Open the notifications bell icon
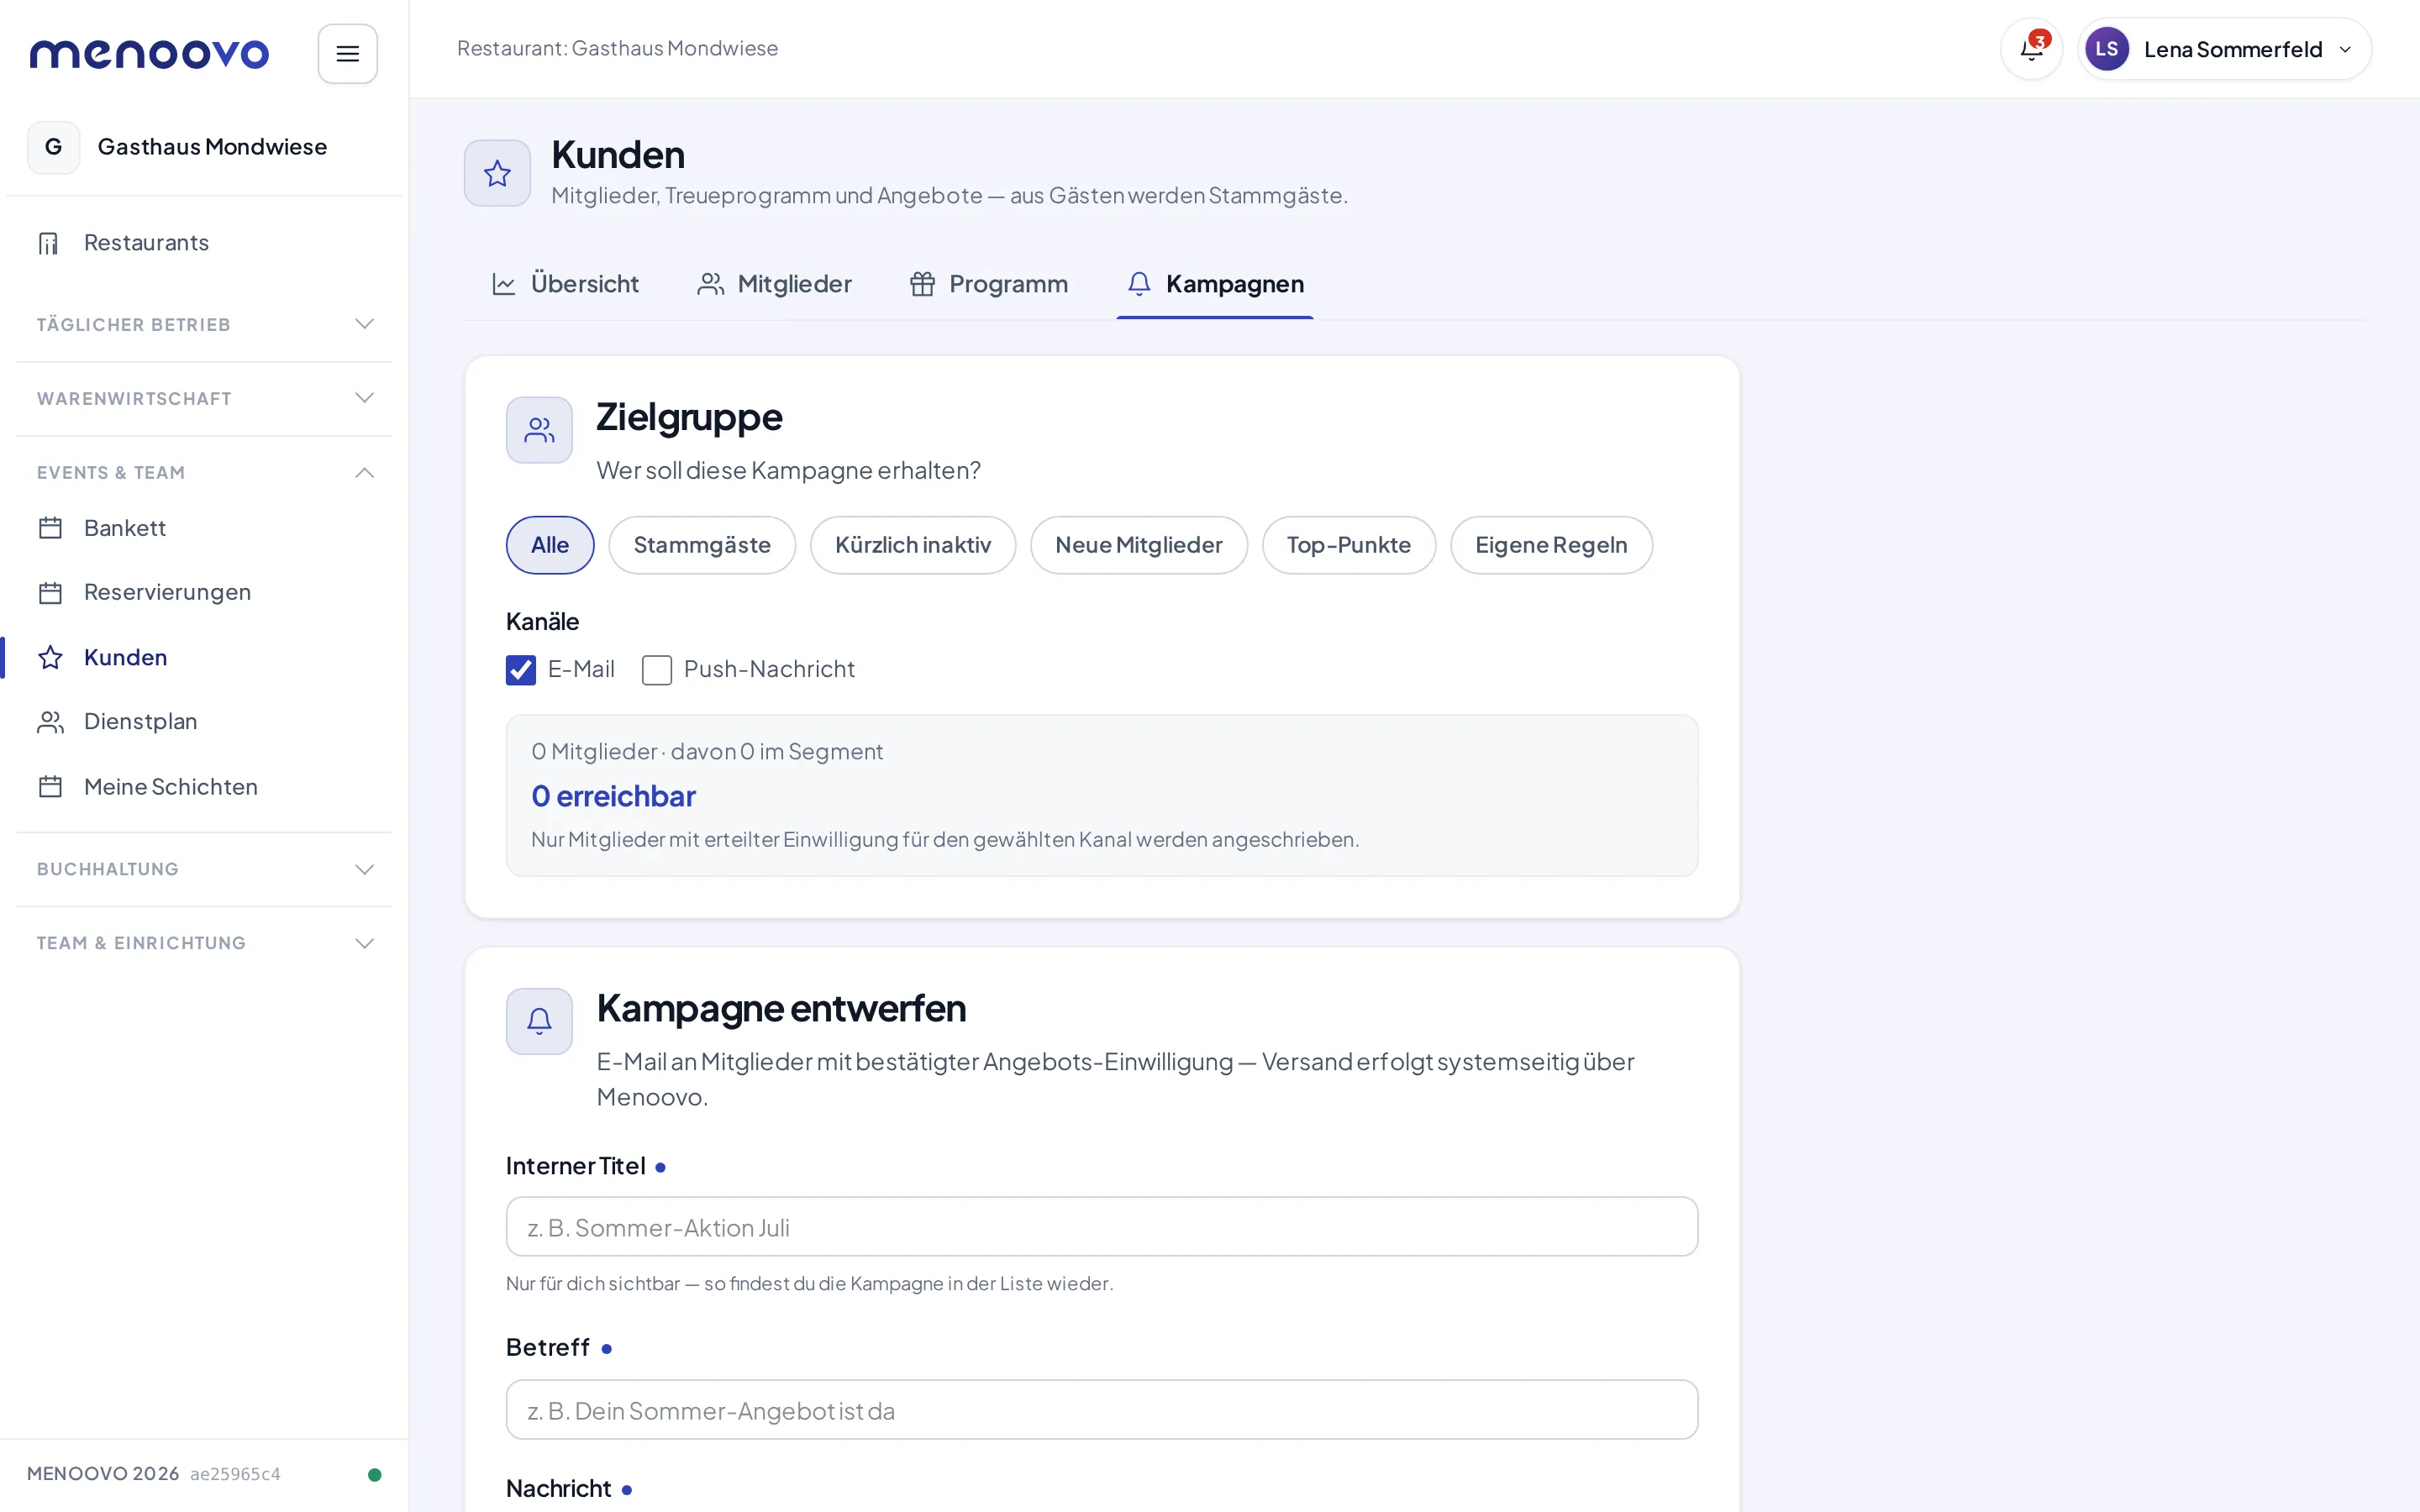 (x=2031, y=49)
